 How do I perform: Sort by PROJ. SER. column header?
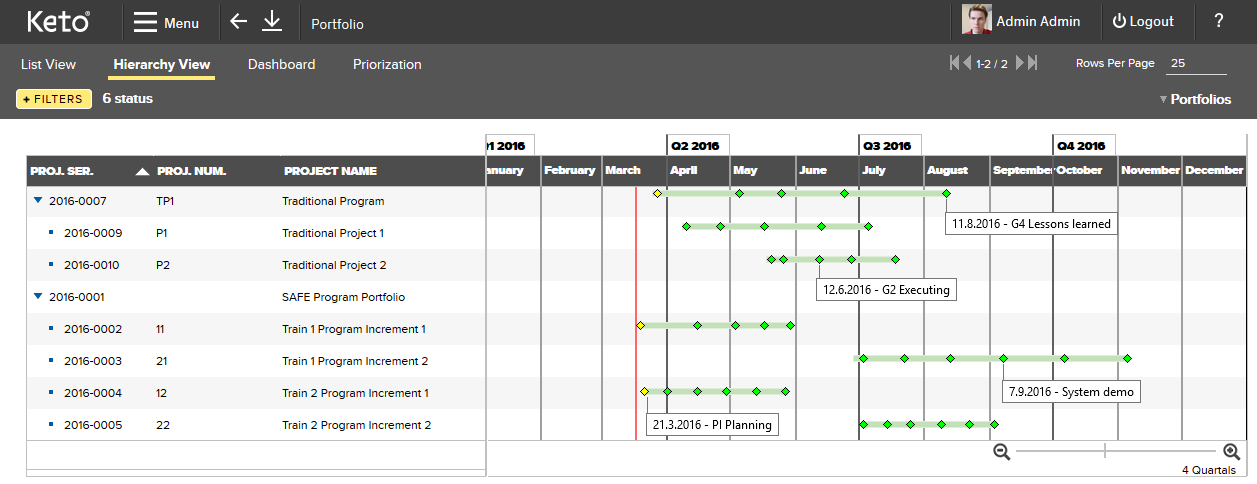tap(62, 171)
